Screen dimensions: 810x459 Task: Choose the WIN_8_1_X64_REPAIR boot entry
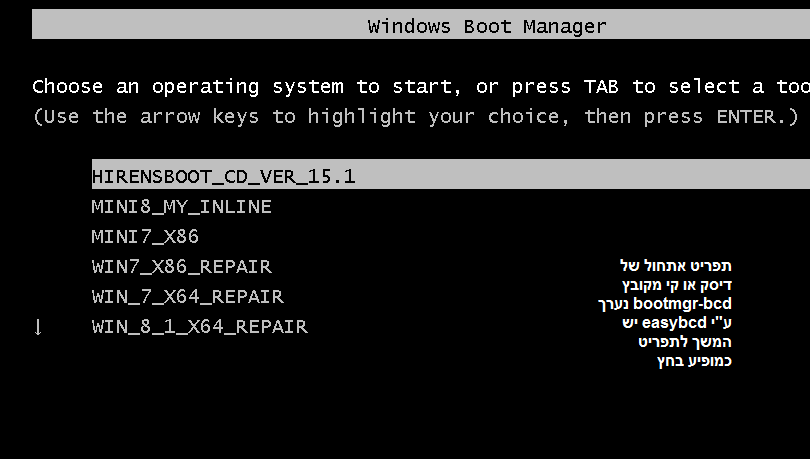click(199, 327)
